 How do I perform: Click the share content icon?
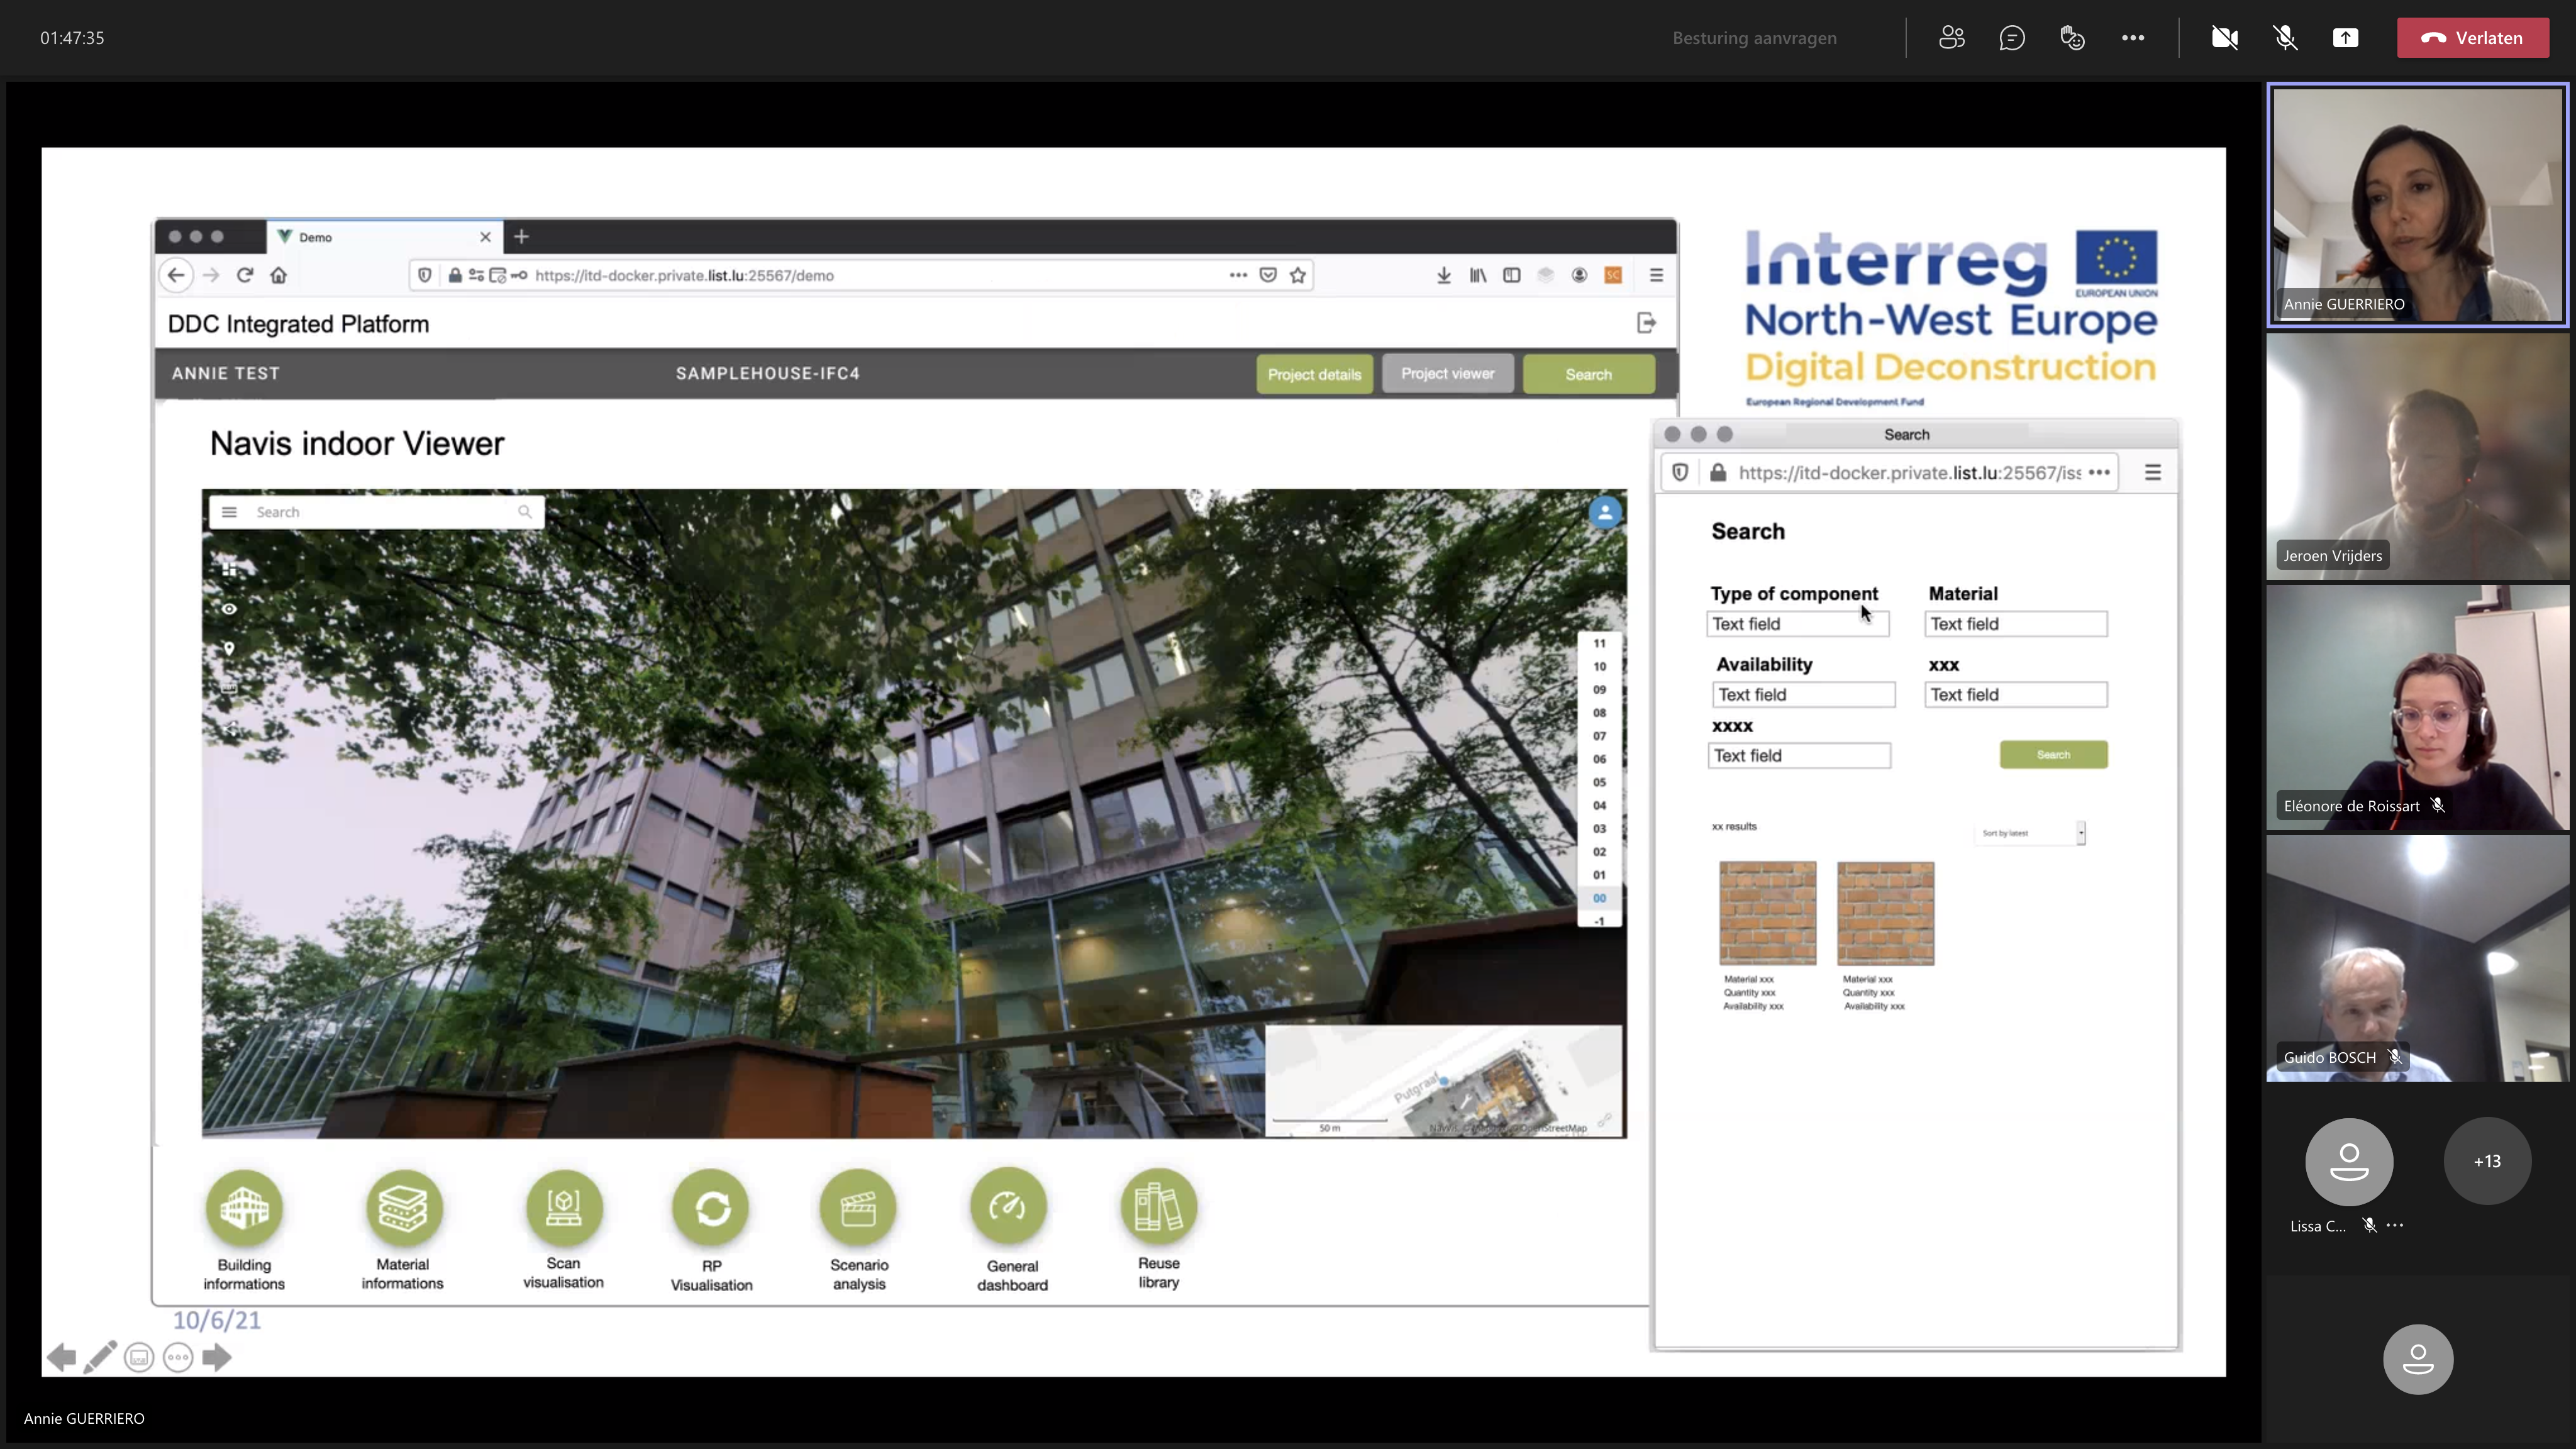(x=2345, y=38)
